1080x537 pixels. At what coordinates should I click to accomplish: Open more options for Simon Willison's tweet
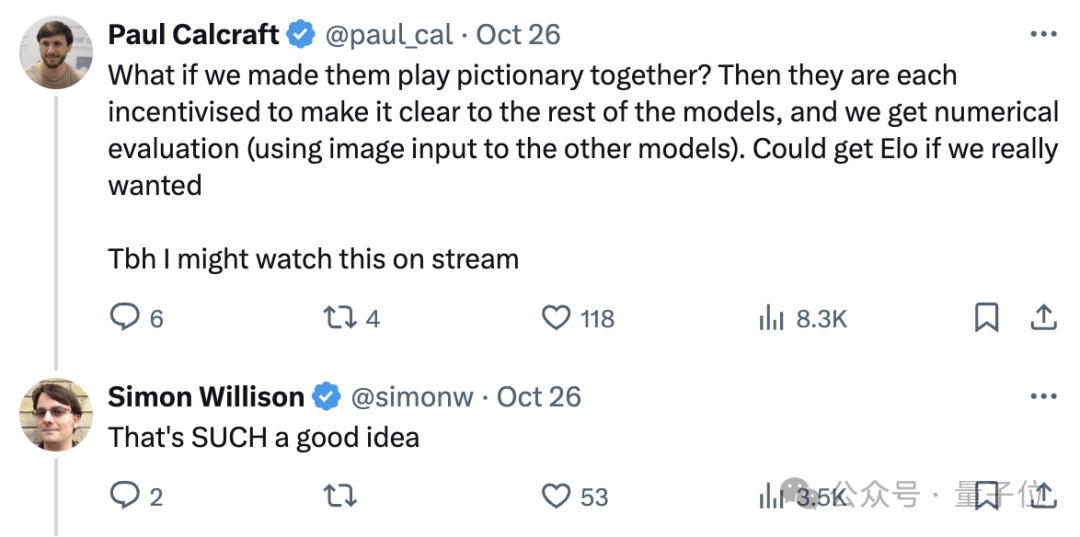point(1043,397)
